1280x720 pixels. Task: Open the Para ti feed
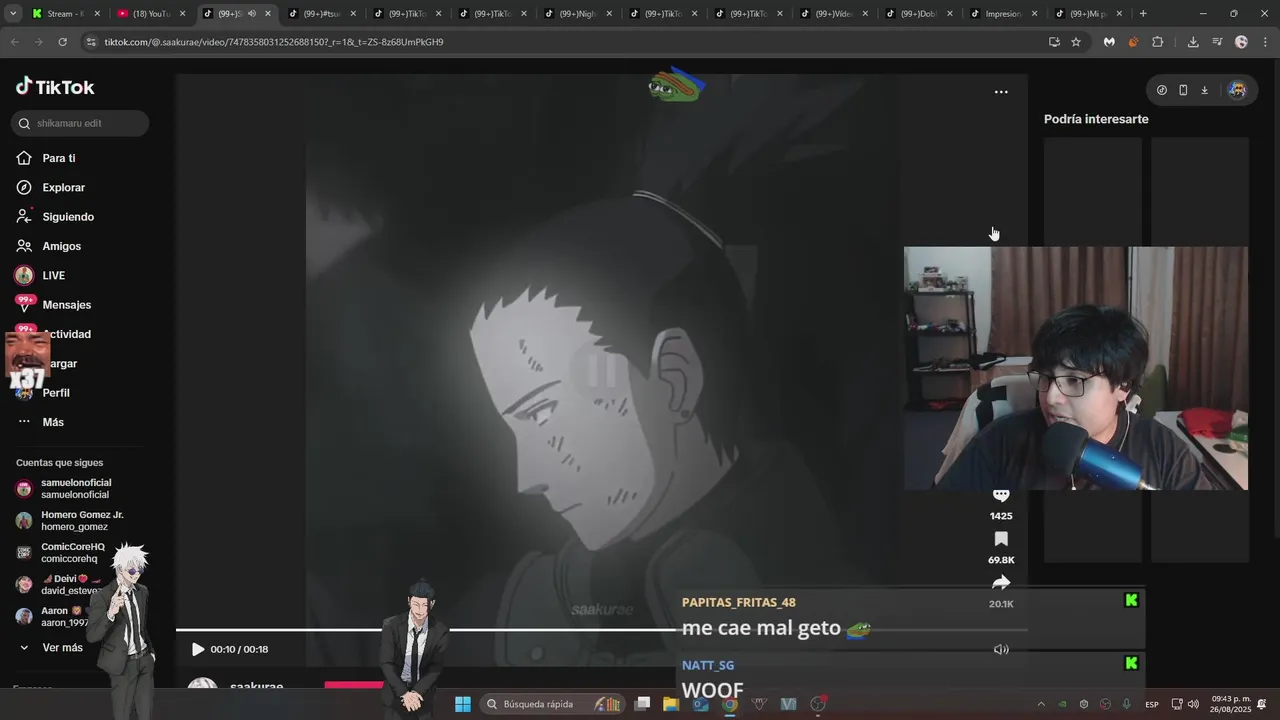[58, 158]
